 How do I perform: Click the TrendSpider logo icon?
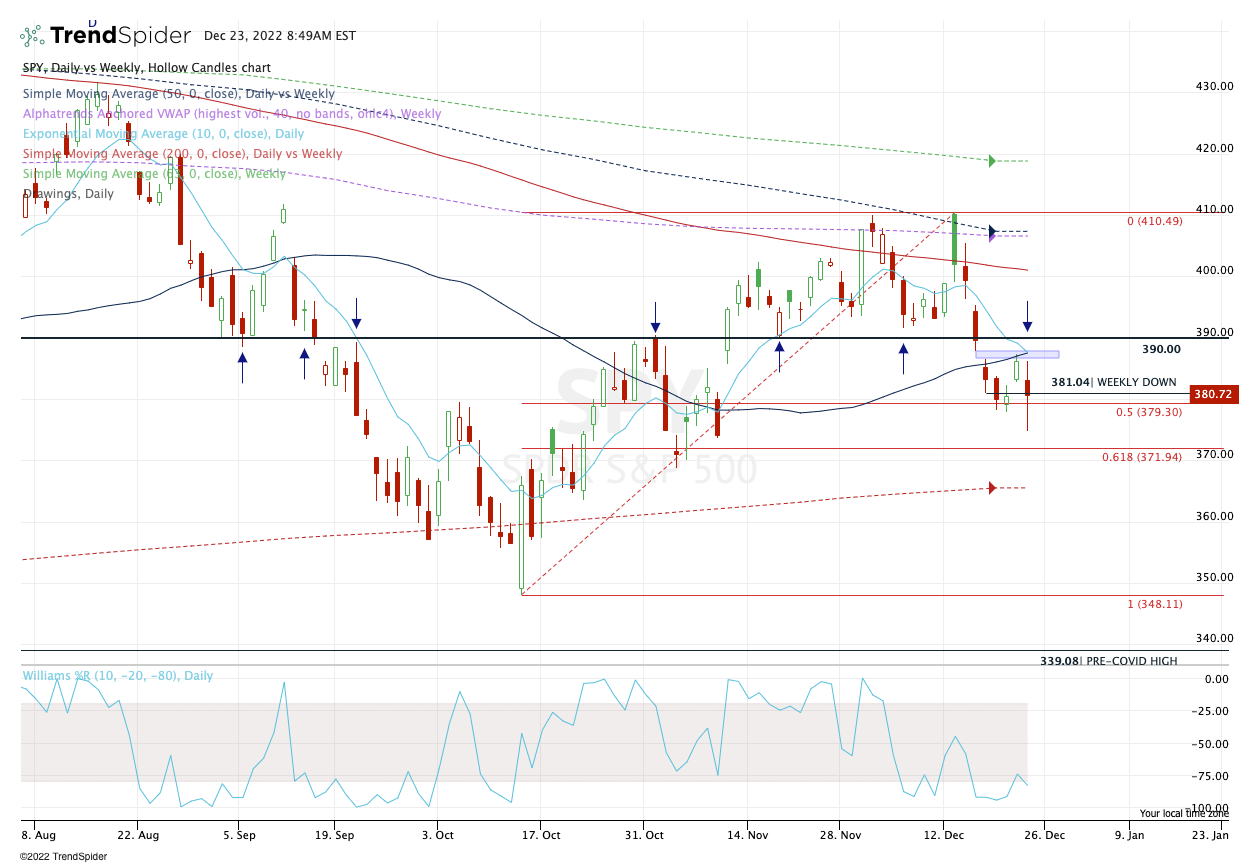[x=32, y=36]
